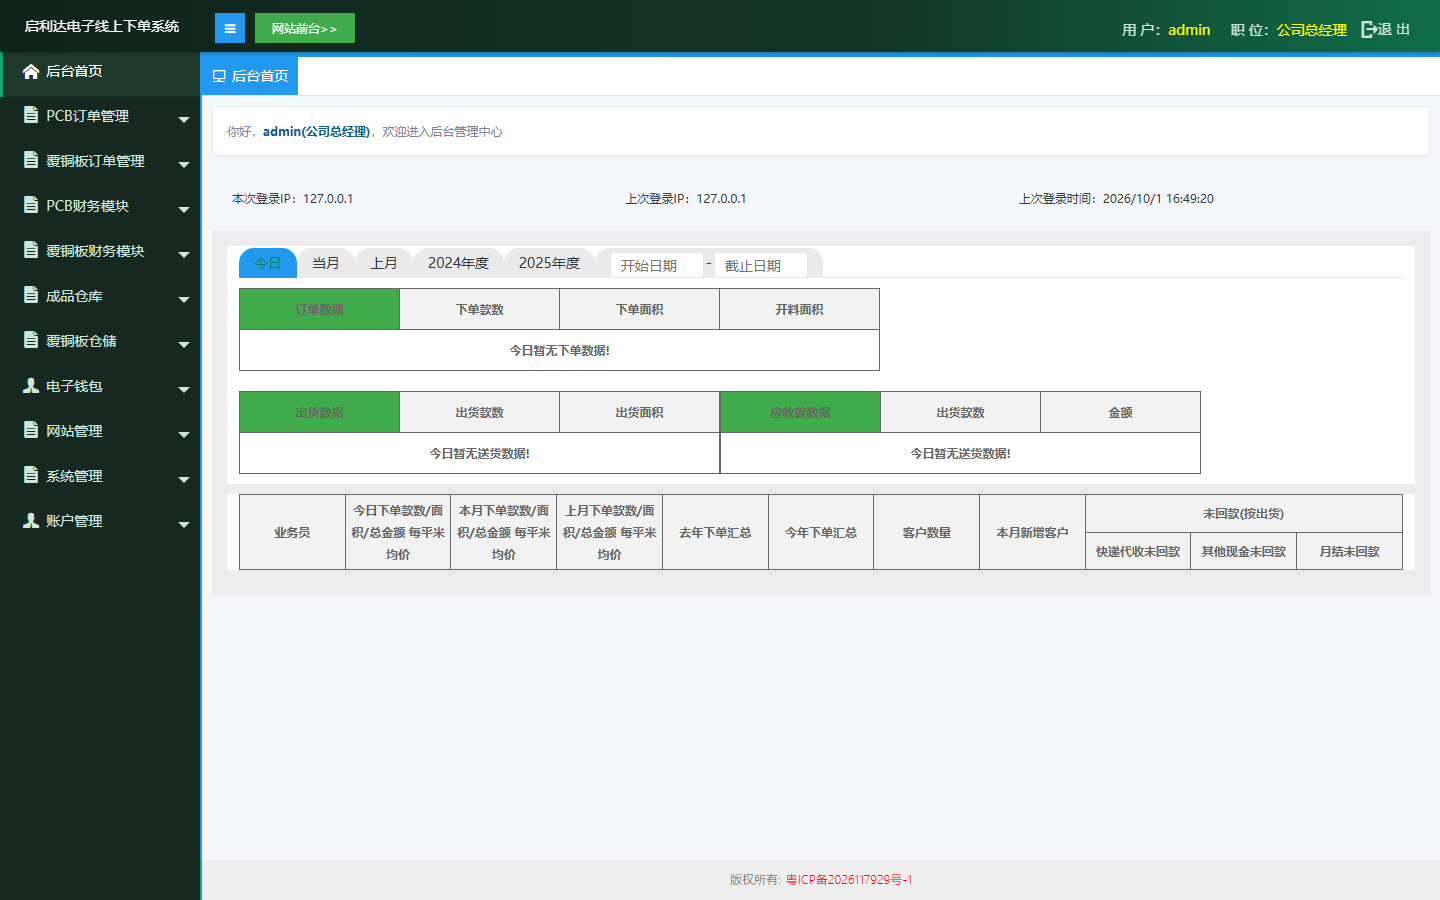The width and height of the screenshot is (1440, 900).
Task: Open the 网站前台>> button
Action: point(305,28)
